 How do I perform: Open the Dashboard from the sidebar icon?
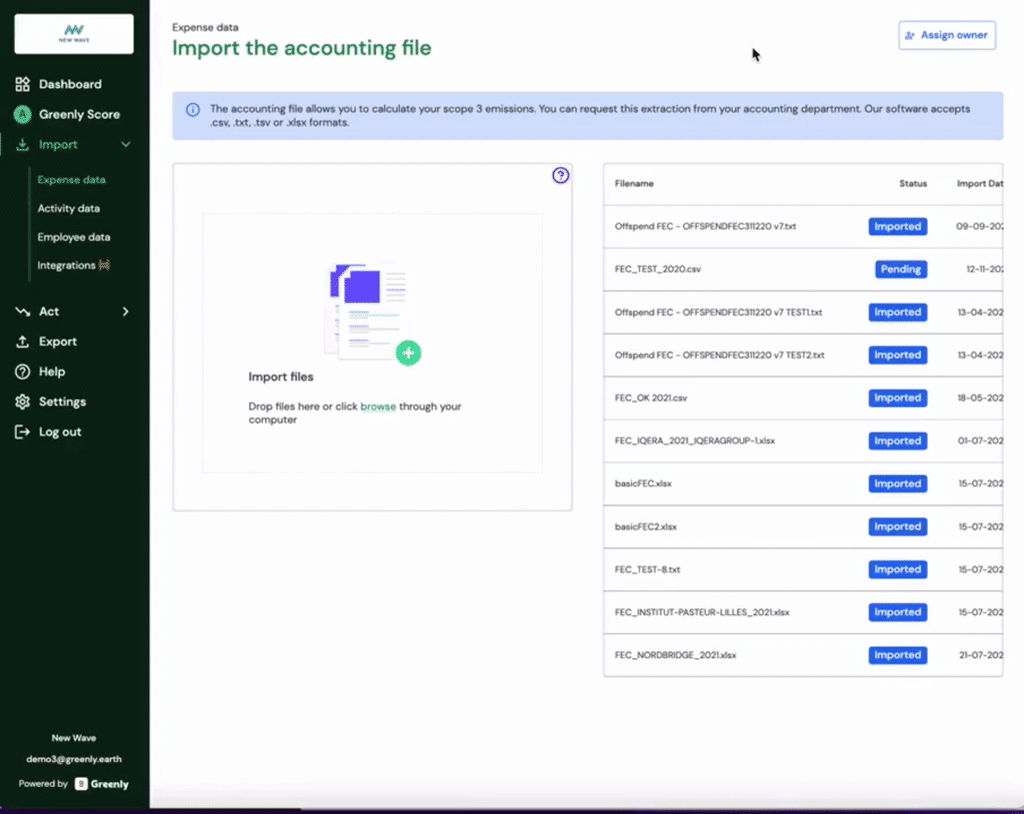coord(22,84)
